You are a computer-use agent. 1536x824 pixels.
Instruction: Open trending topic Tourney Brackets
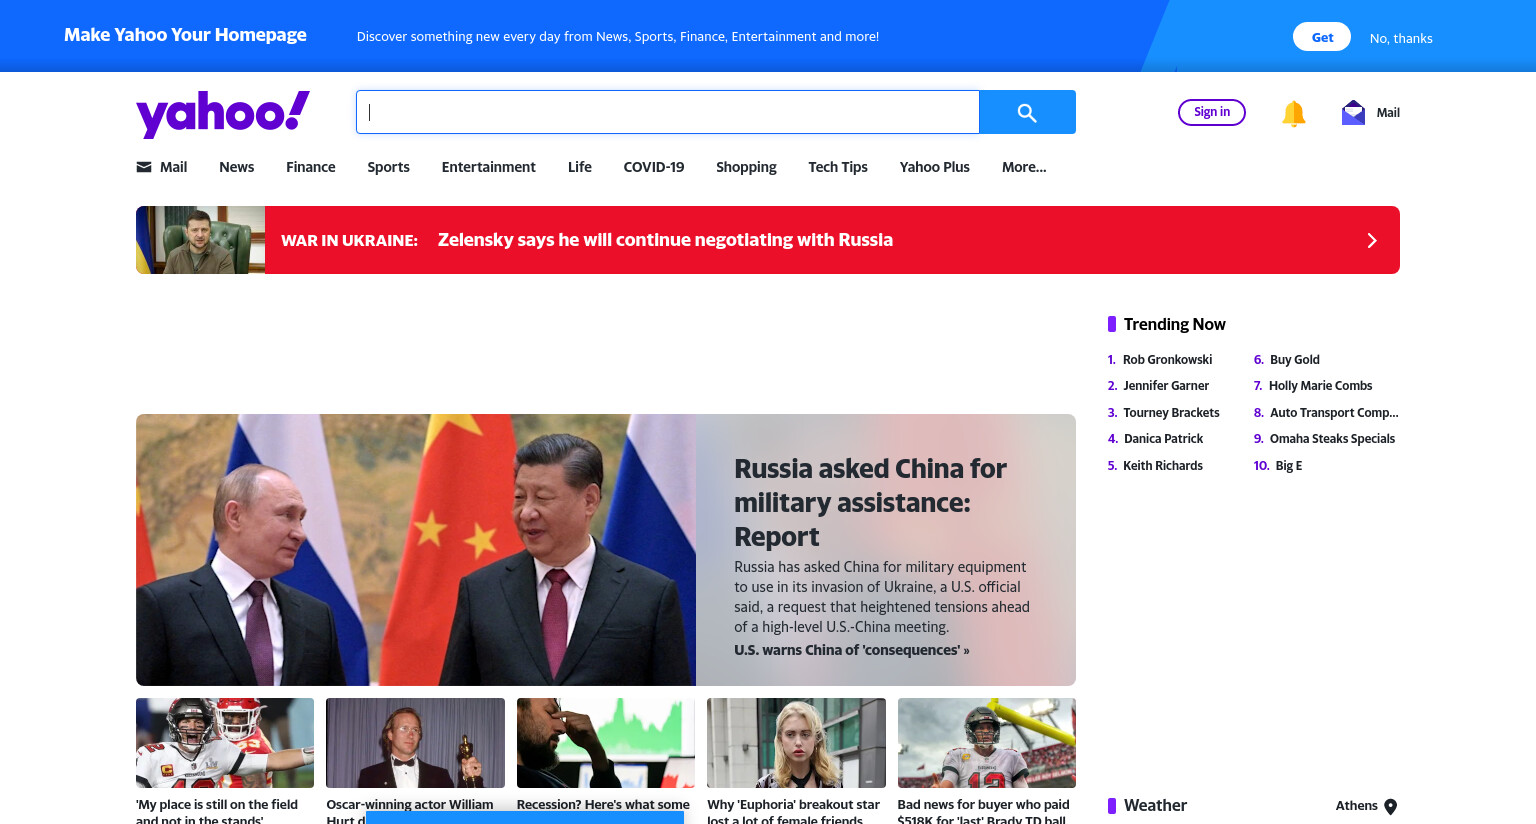click(x=1171, y=413)
